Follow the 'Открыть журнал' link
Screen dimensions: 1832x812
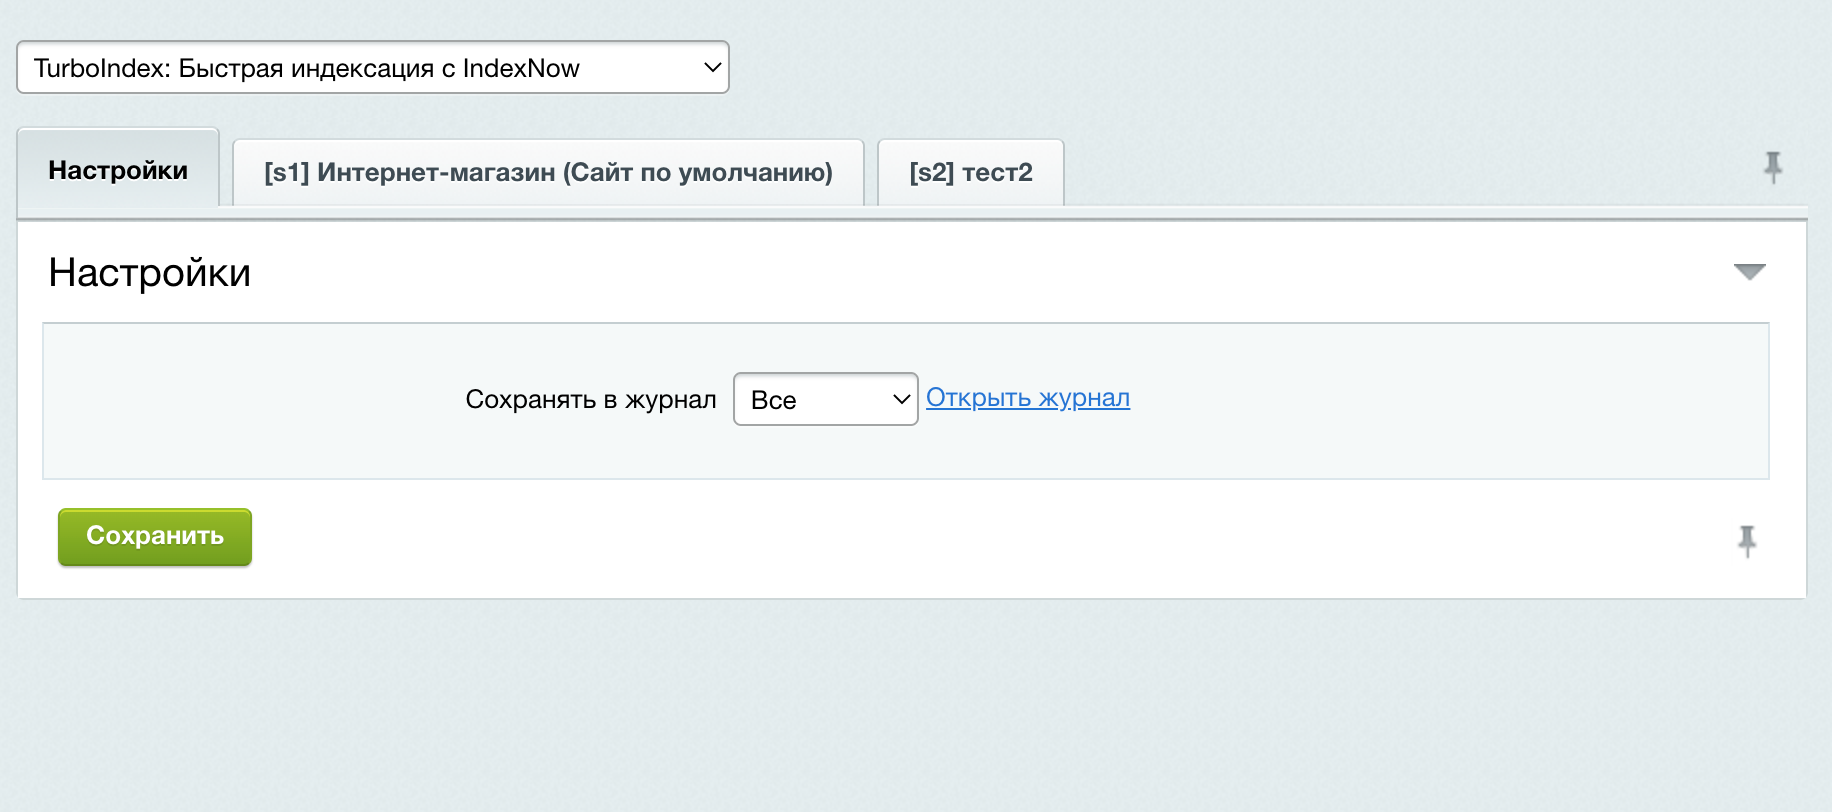pos(1027,398)
